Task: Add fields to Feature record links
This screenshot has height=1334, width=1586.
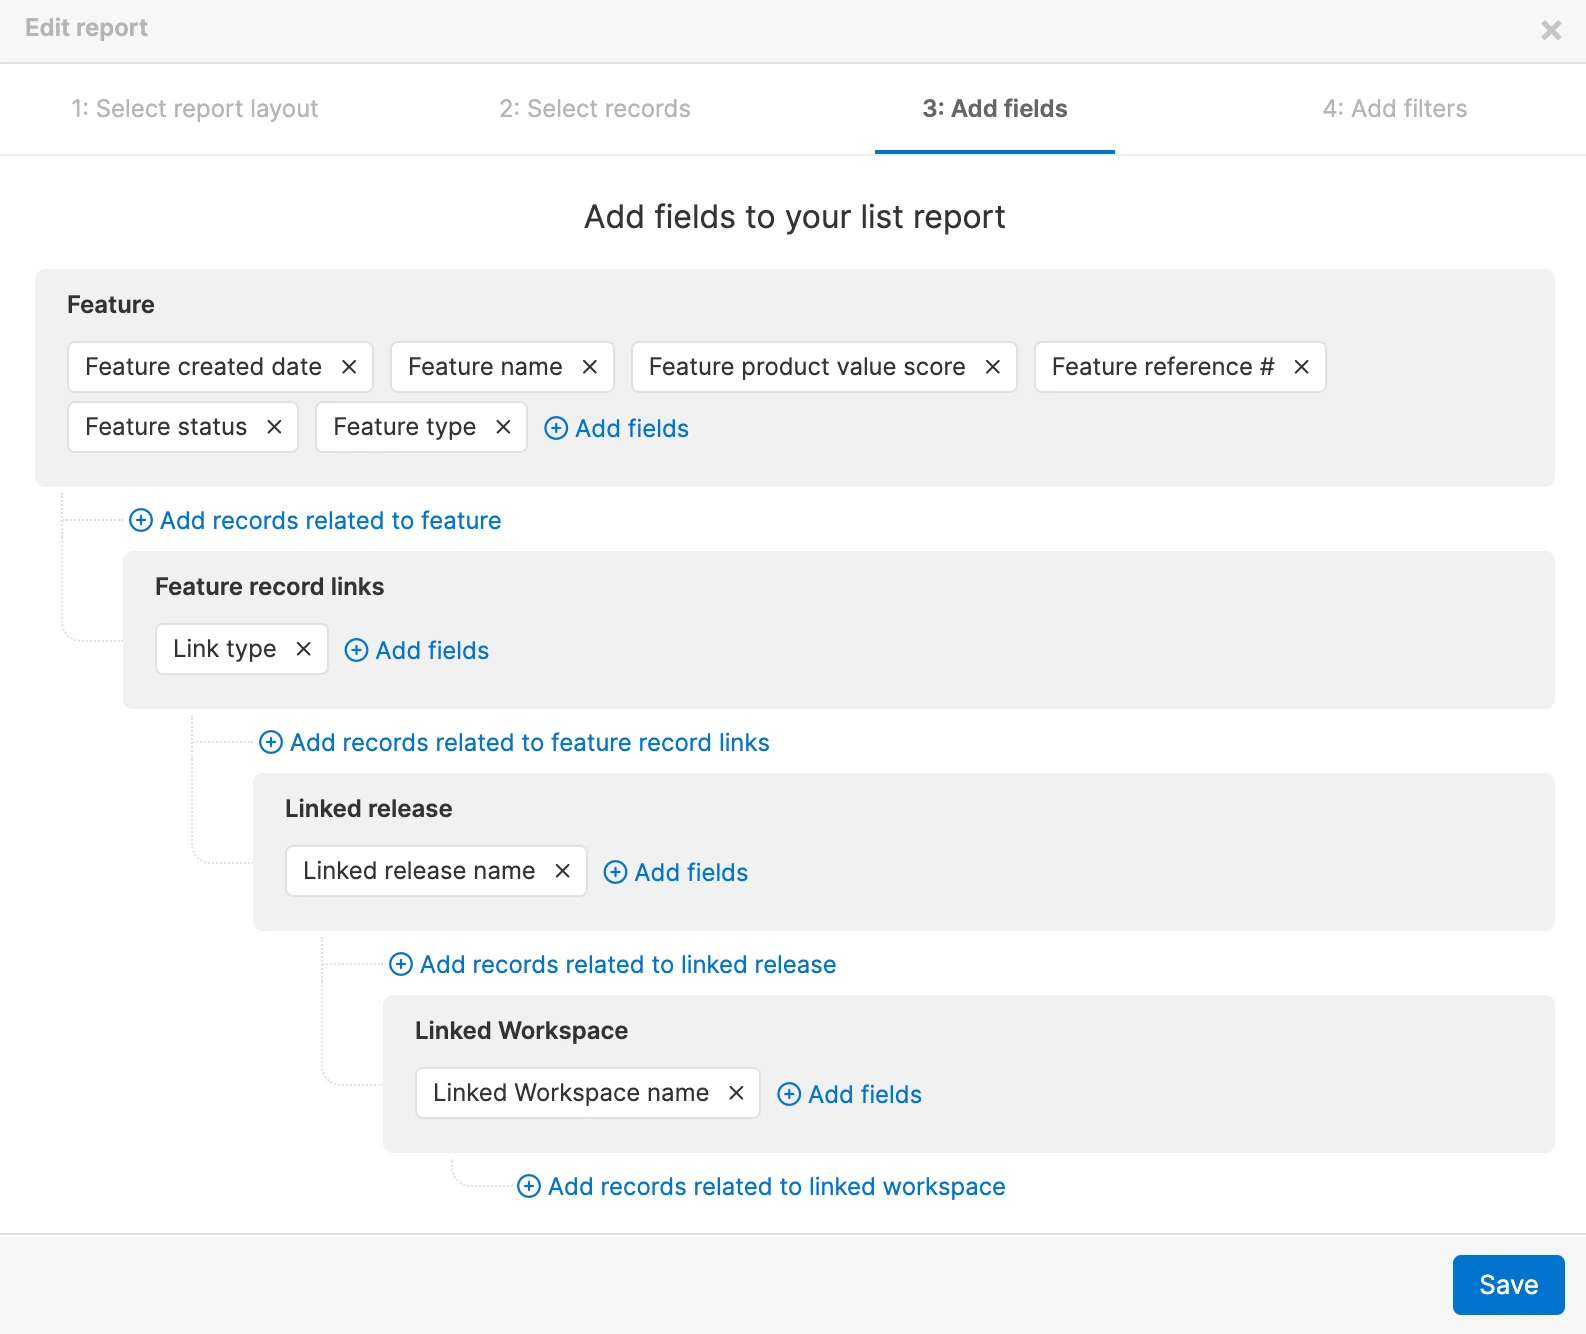Action: click(417, 651)
